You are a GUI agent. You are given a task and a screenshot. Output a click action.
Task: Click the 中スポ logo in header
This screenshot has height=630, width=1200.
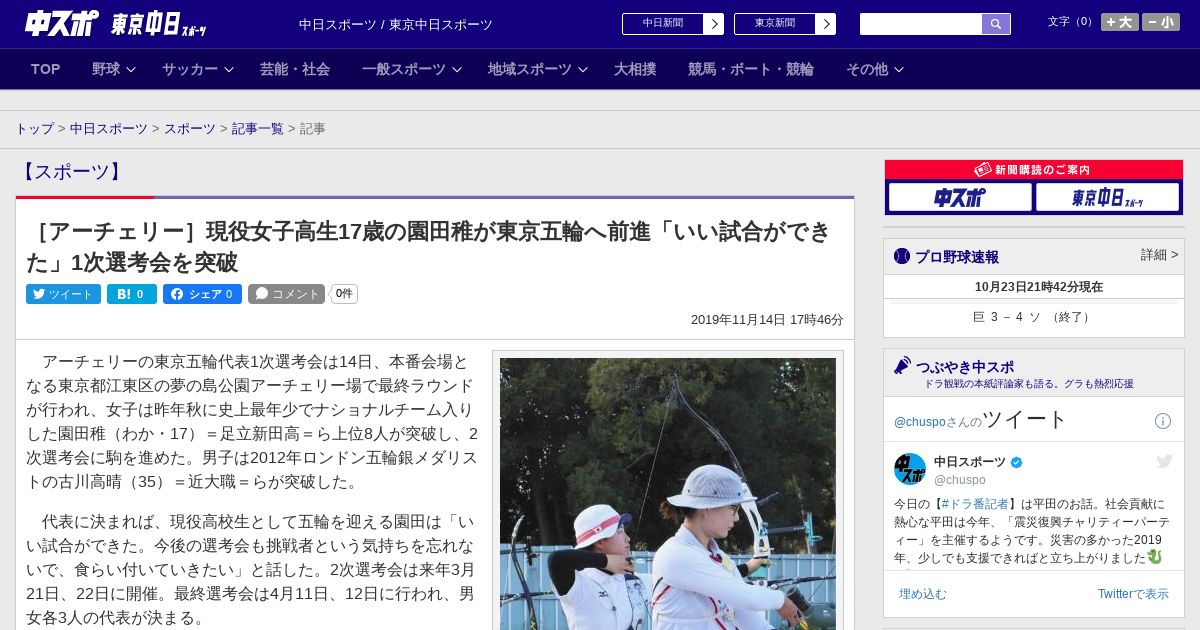click(x=62, y=23)
